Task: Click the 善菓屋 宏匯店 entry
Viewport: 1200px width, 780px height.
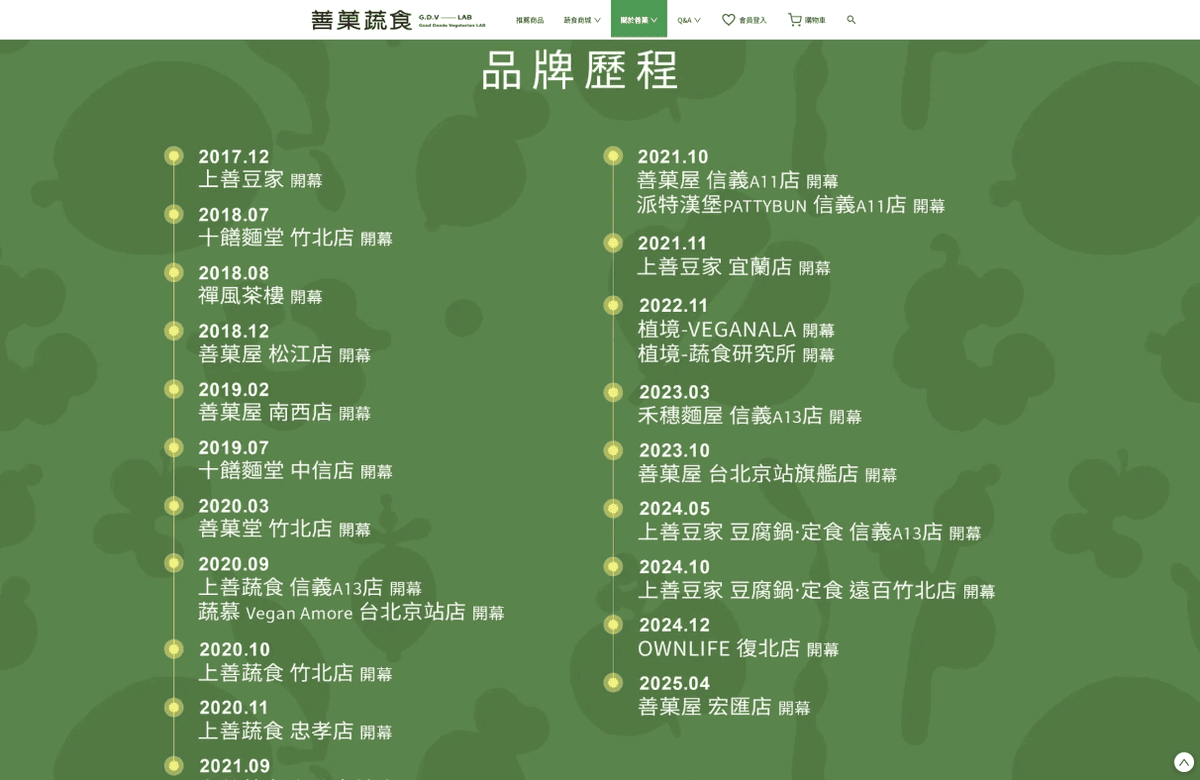Action: (704, 707)
